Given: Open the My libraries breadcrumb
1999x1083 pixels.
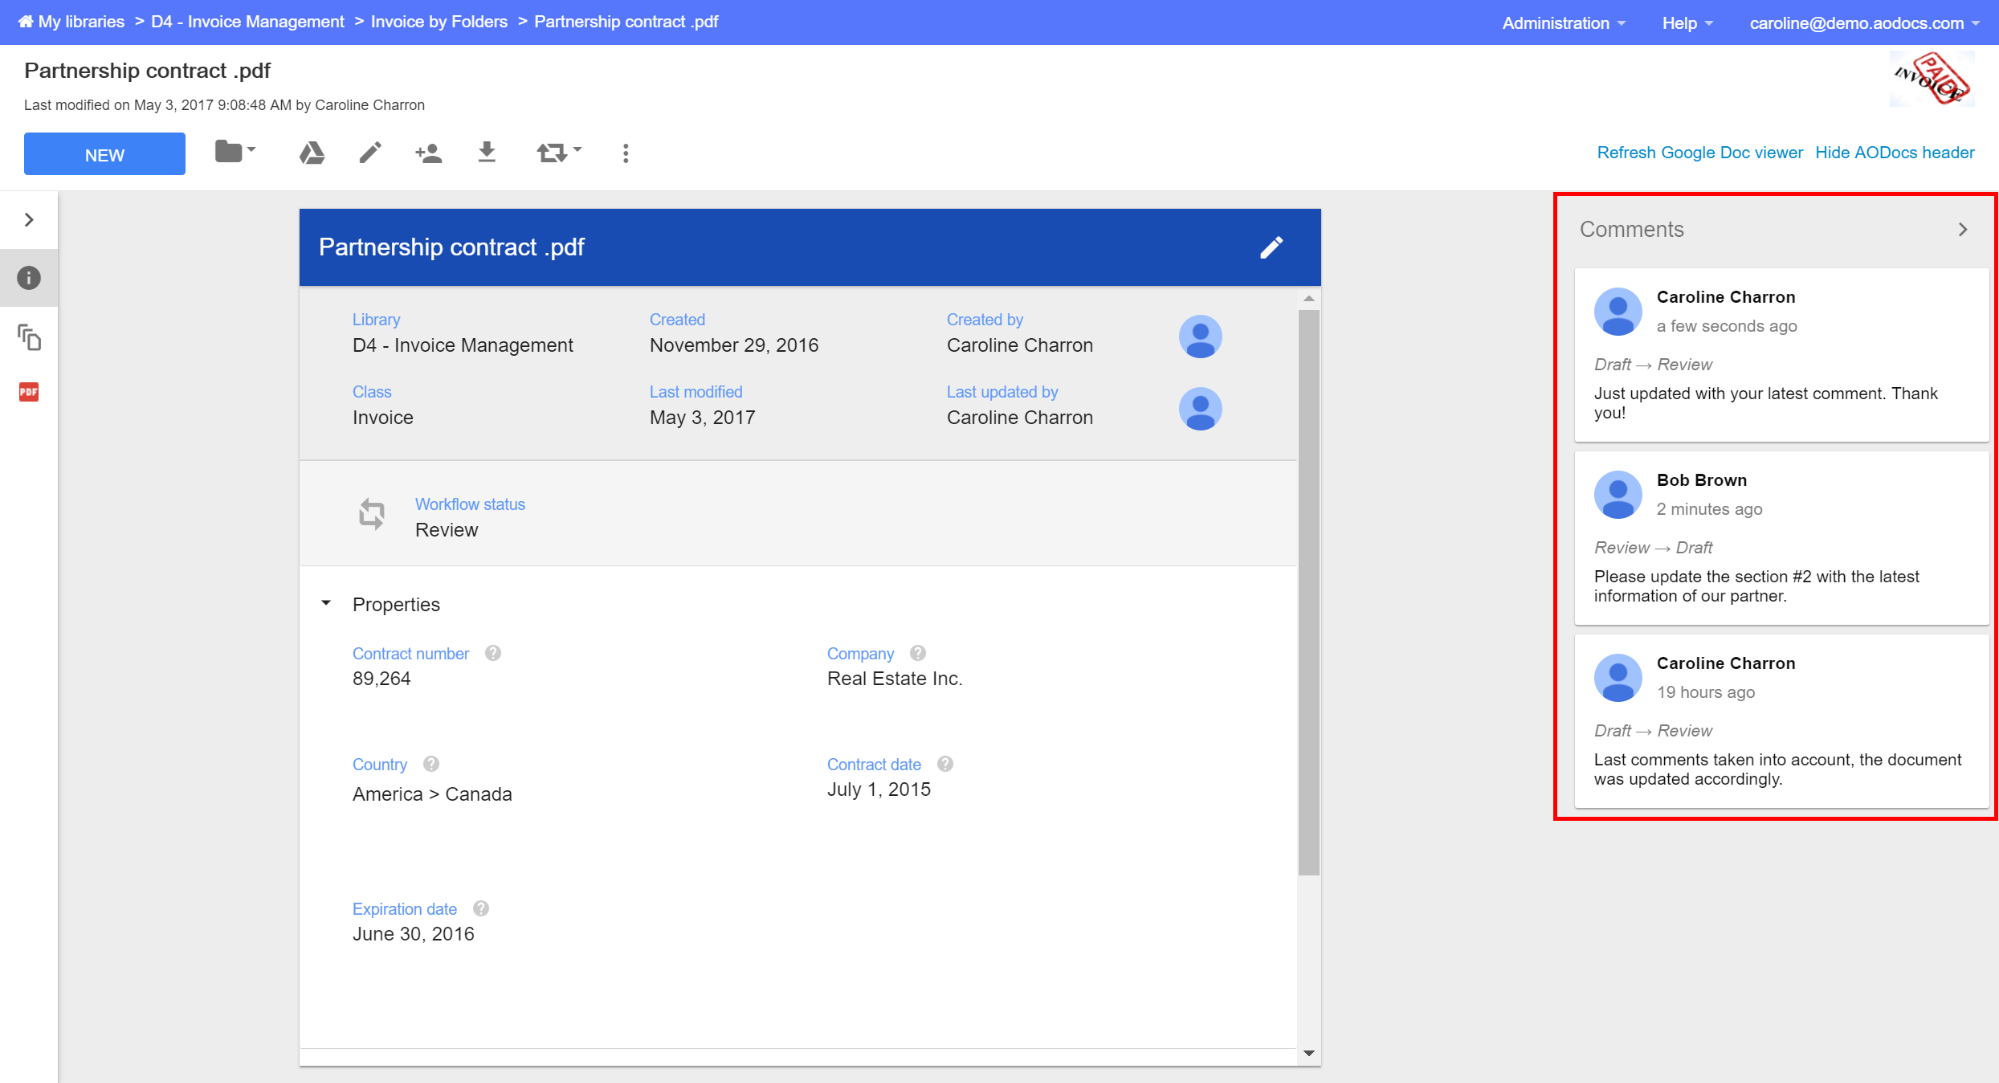Looking at the screenshot, I should (x=81, y=22).
